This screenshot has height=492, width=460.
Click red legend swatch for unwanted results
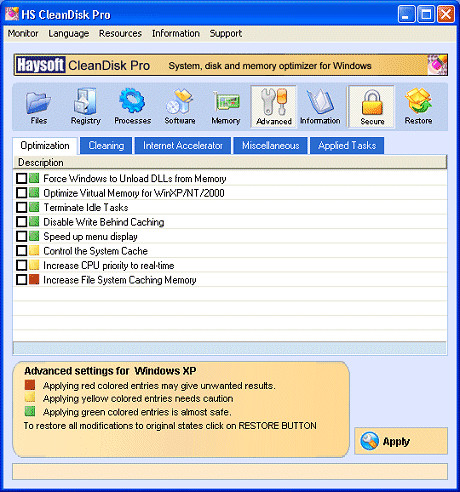pyautogui.click(x=30, y=385)
